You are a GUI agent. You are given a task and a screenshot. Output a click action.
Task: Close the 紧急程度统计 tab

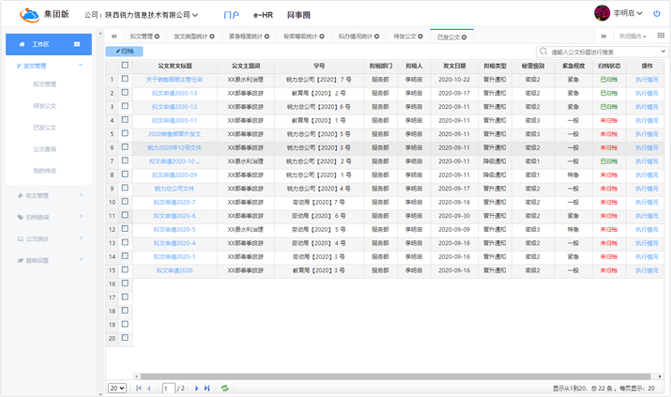pyautogui.click(x=267, y=36)
